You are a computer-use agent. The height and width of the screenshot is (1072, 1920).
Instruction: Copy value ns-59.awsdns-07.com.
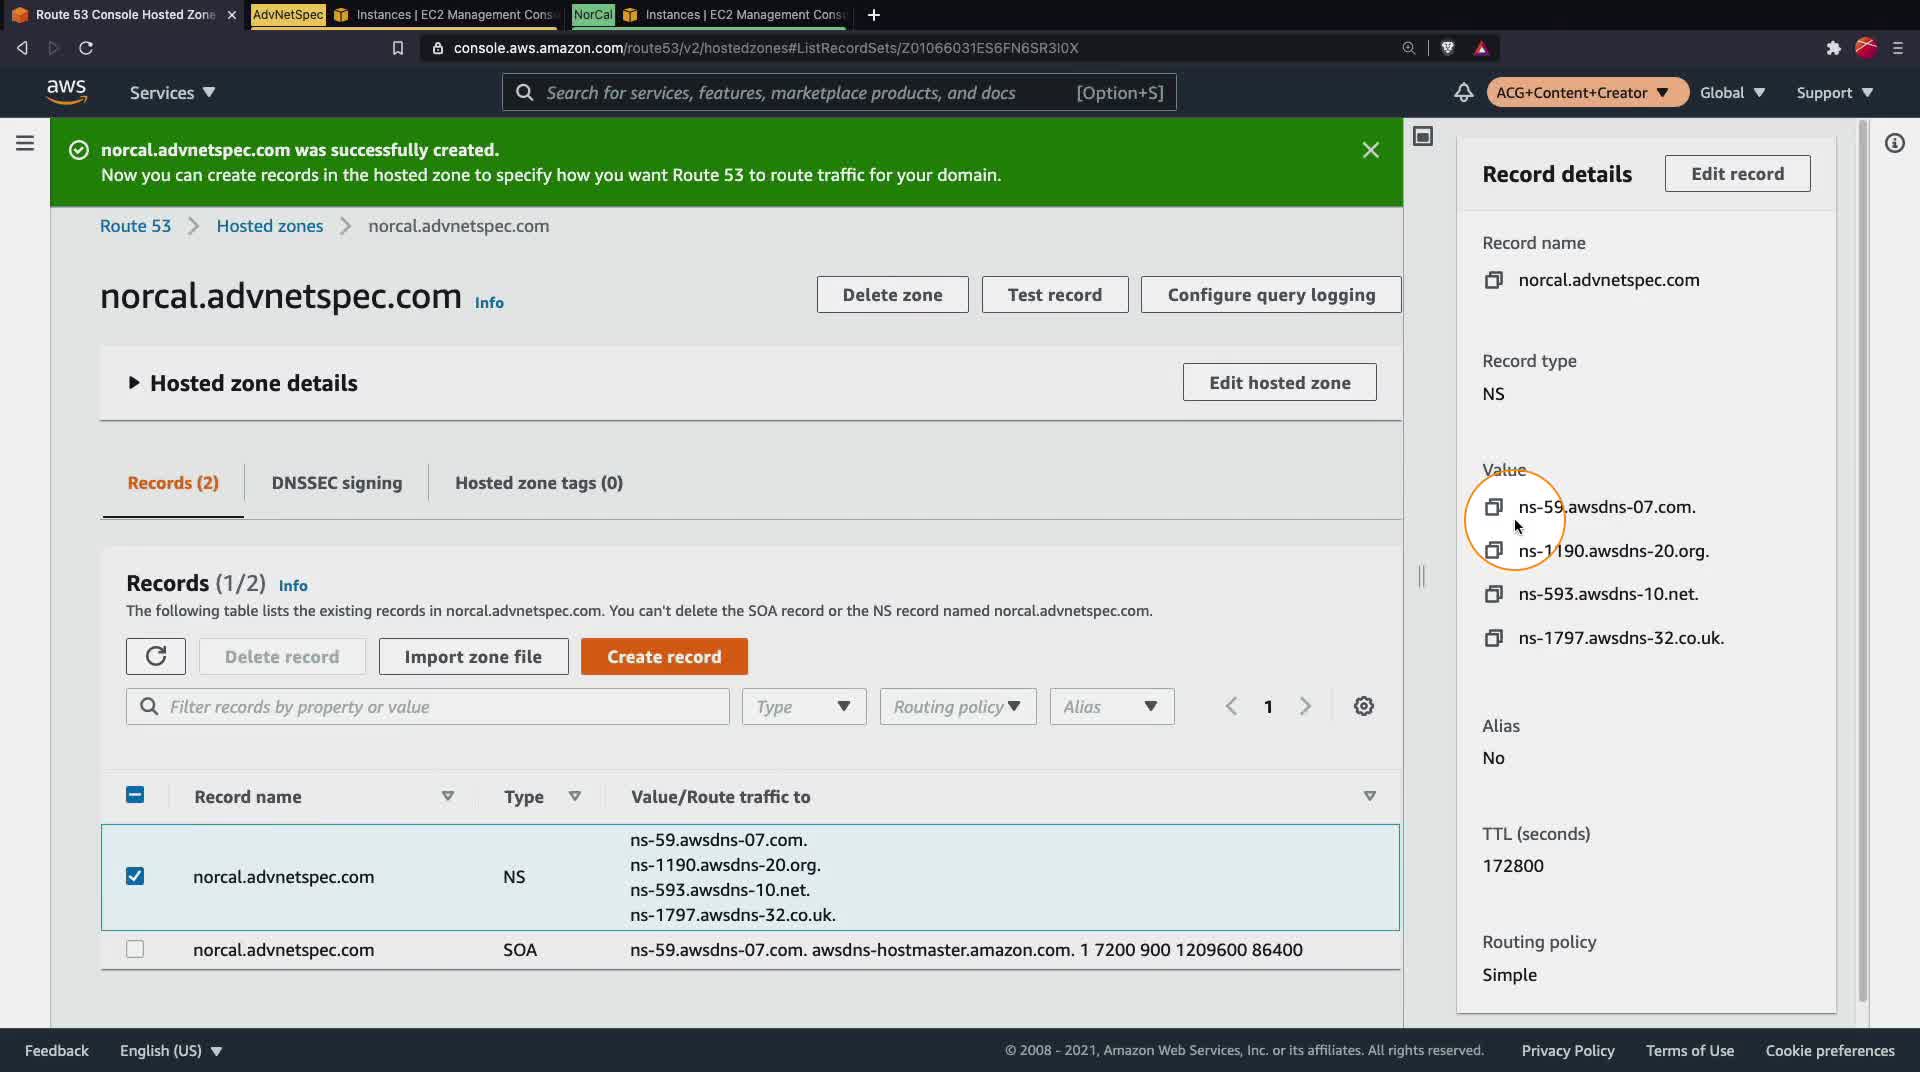1493,507
